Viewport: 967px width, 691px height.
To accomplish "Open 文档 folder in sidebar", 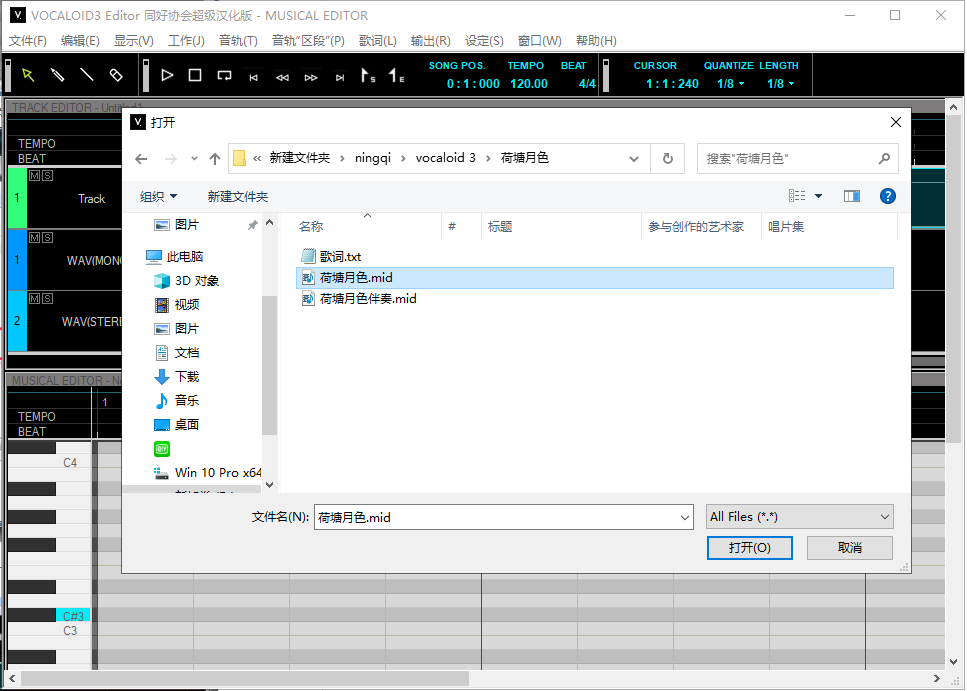I will (x=177, y=353).
